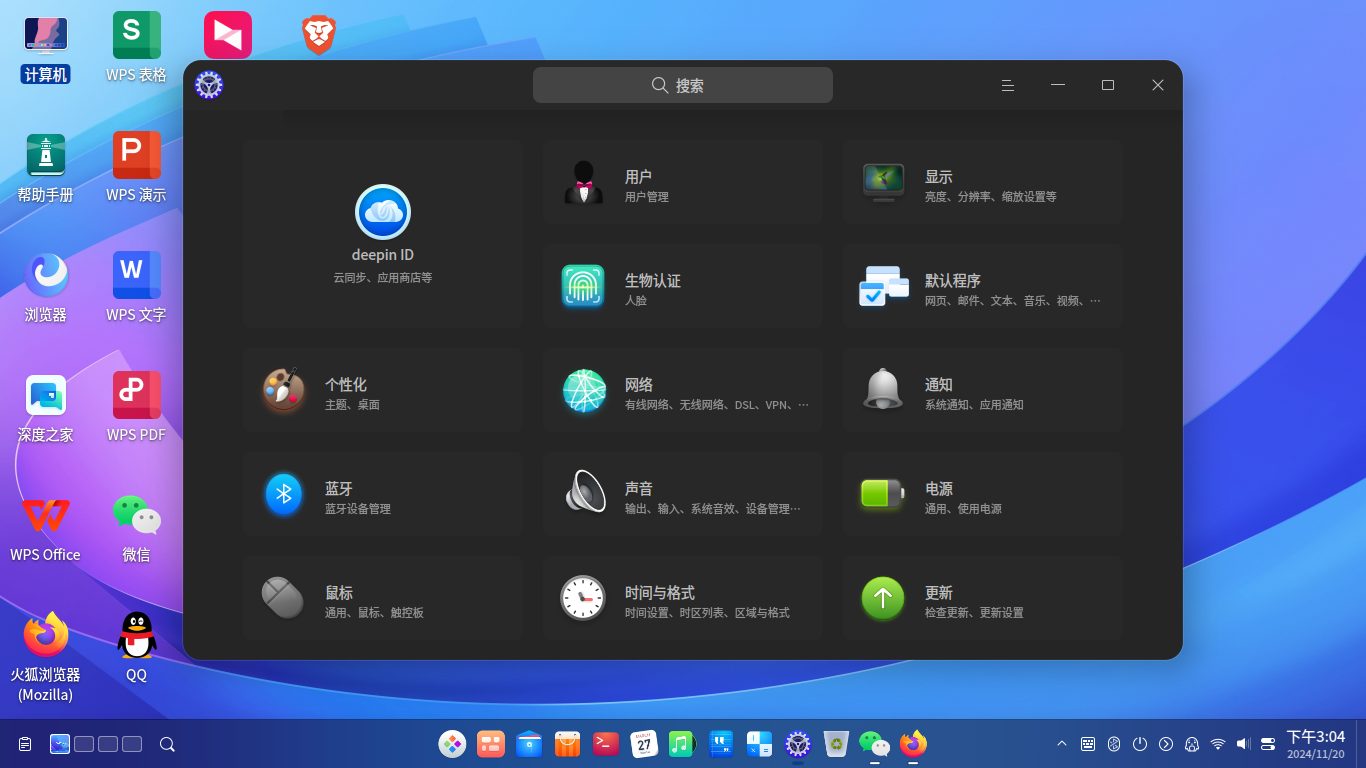Select the 浏览器 desktop icon
1366x768 pixels.
pyautogui.click(x=46, y=287)
